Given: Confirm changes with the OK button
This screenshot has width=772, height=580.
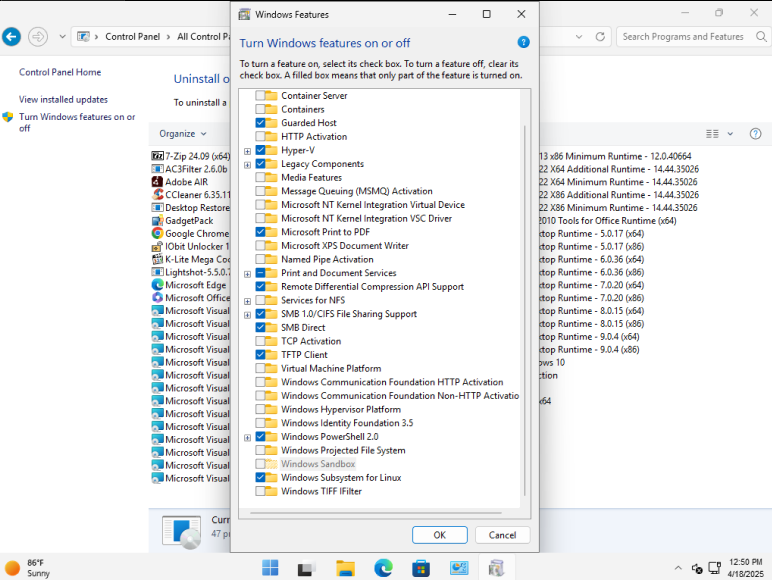Looking at the screenshot, I should tap(440, 535).
